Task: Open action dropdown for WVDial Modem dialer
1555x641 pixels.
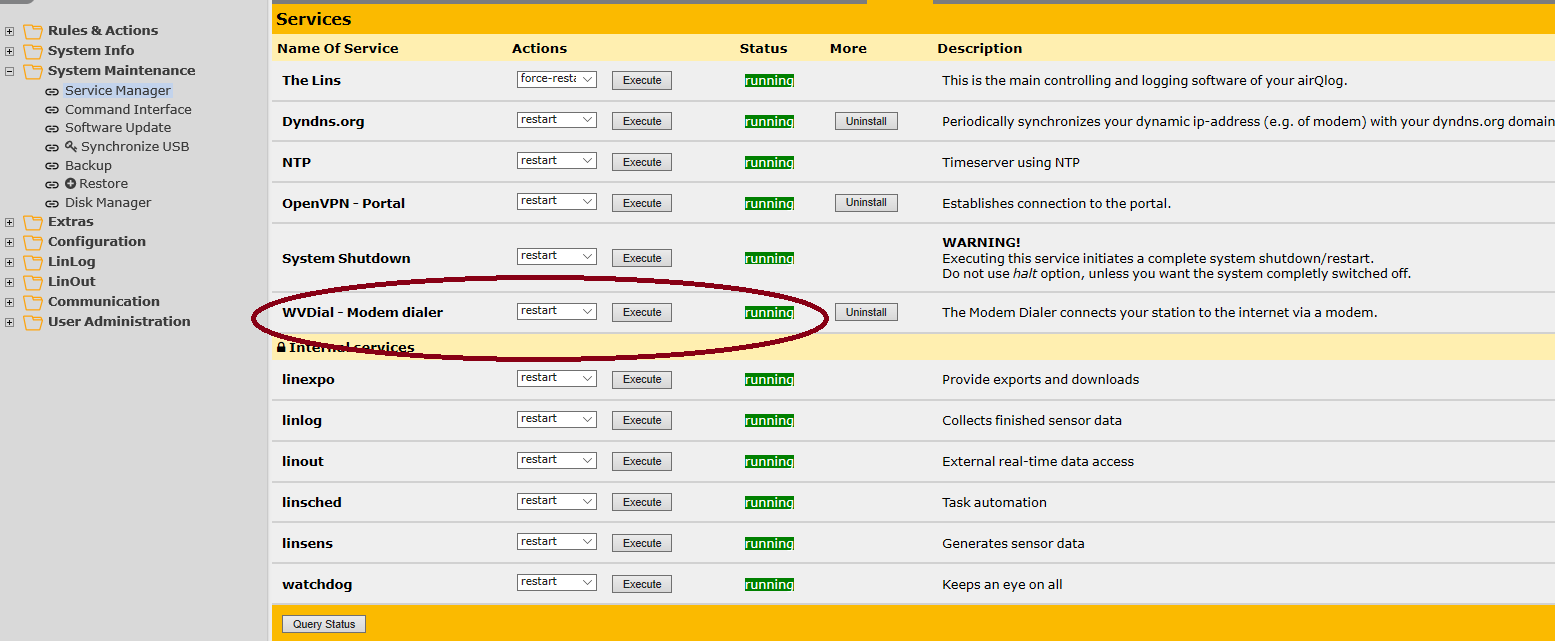Action: pyautogui.click(x=557, y=311)
